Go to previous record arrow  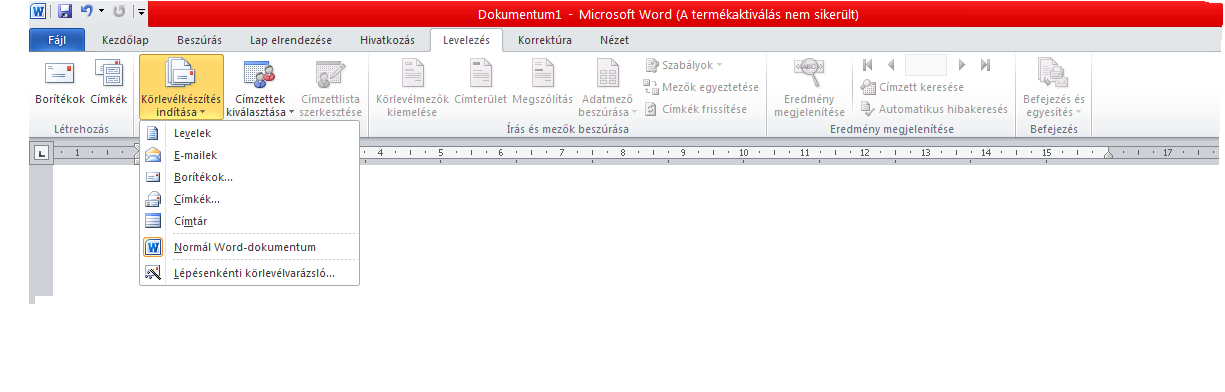890,65
